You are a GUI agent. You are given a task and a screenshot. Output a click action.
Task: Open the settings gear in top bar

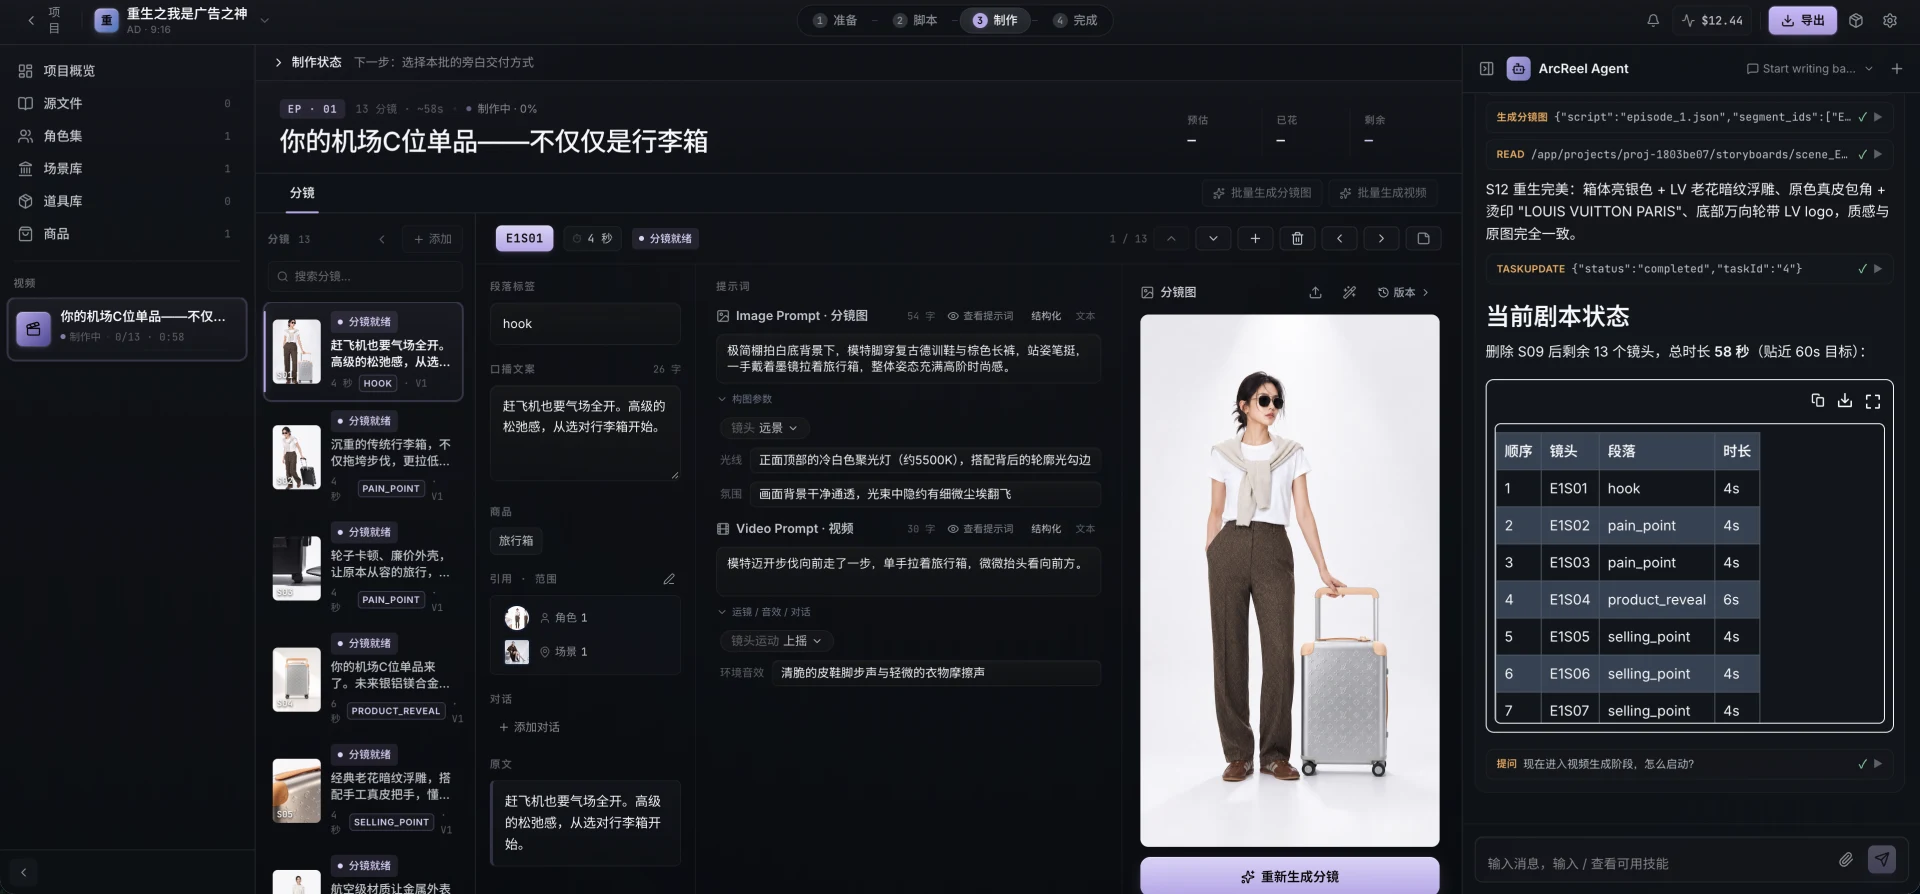[1890, 20]
